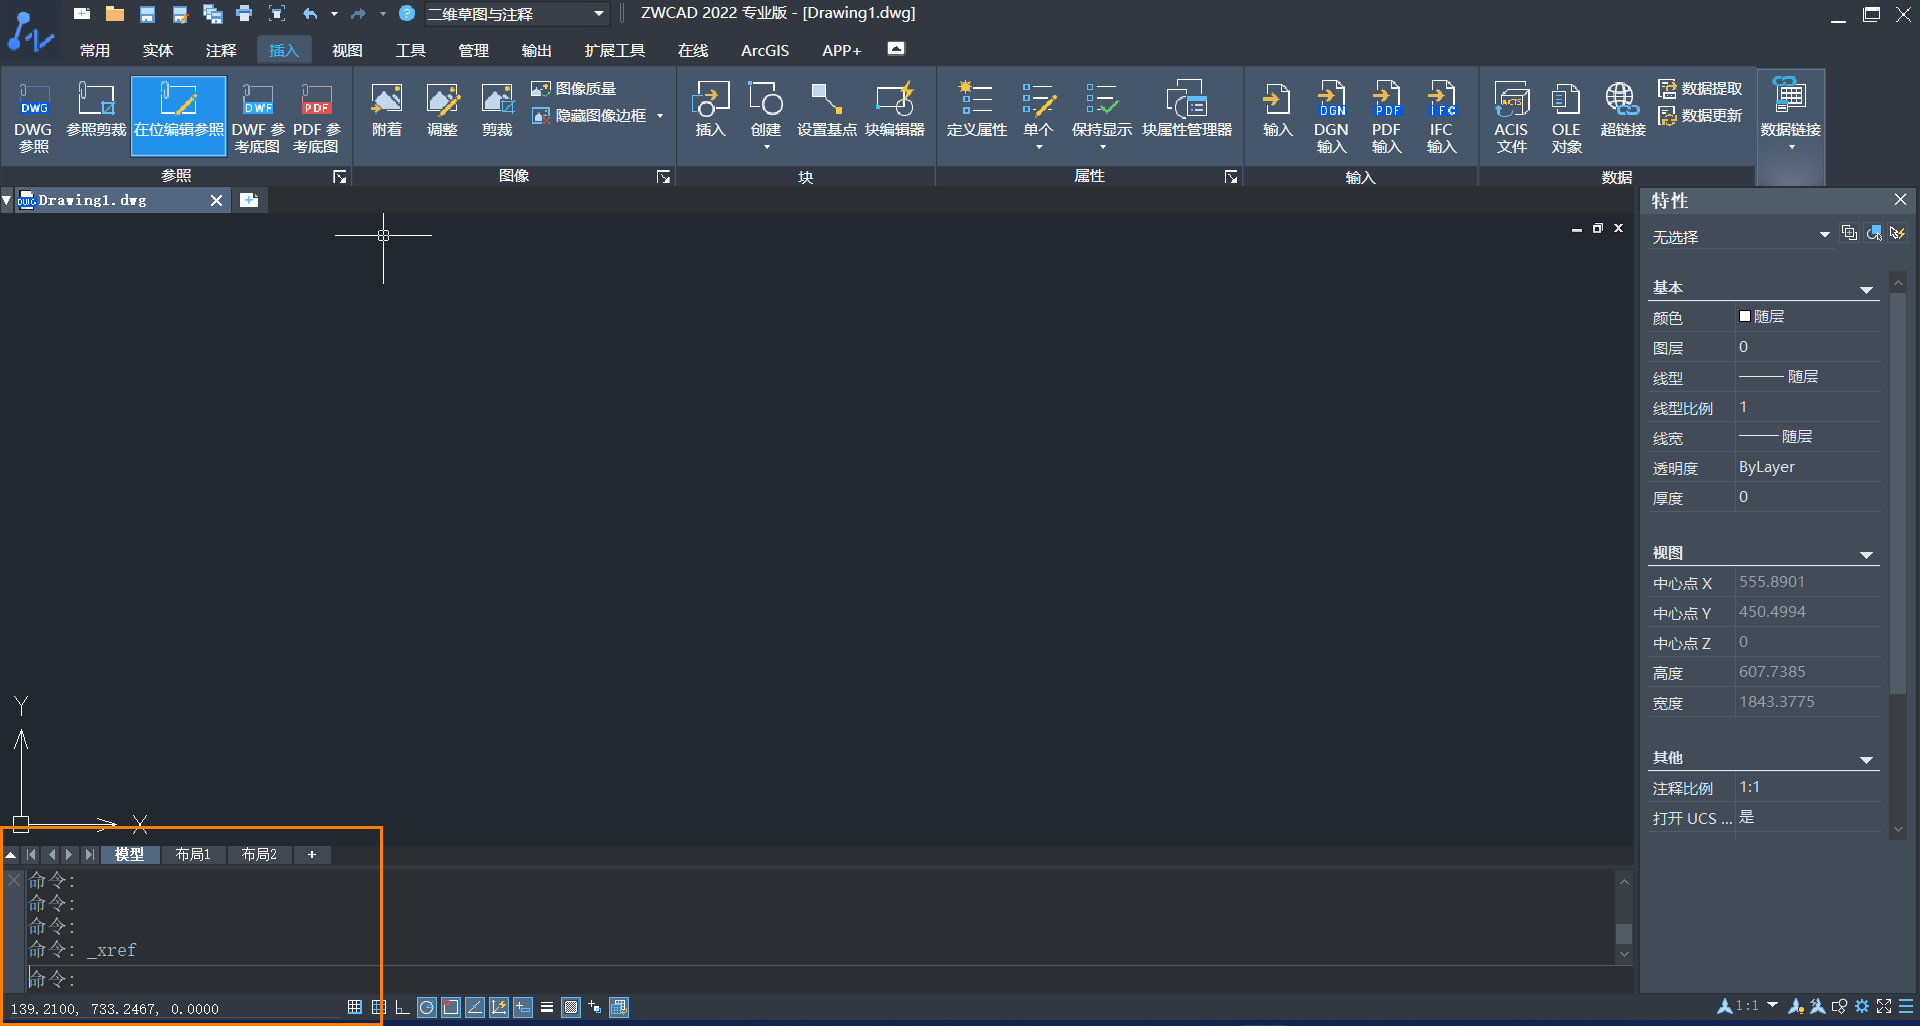Open the ArcGIS ribbon tab
The width and height of the screenshot is (1920, 1026).
[765, 50]
